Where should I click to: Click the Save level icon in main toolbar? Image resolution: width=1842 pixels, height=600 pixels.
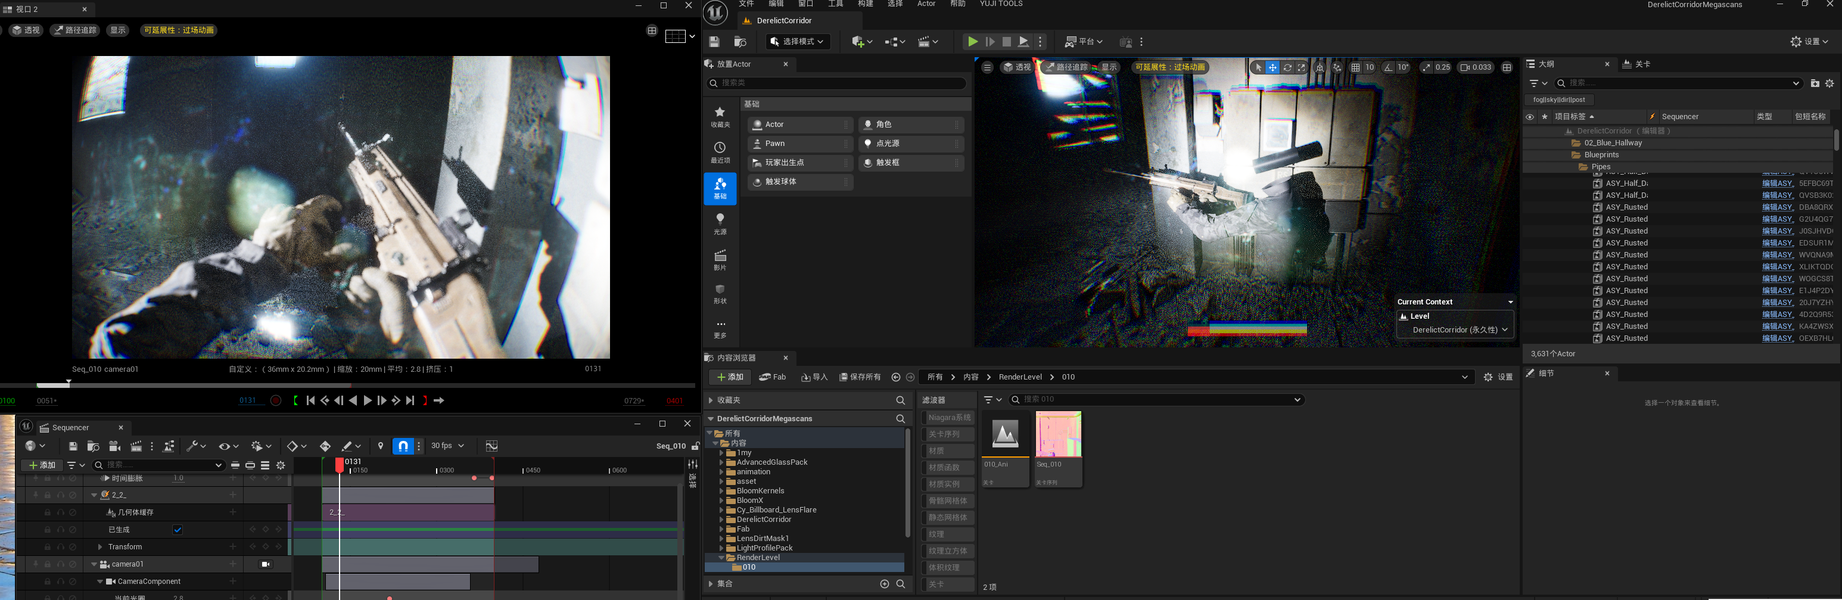pos(714,42)
